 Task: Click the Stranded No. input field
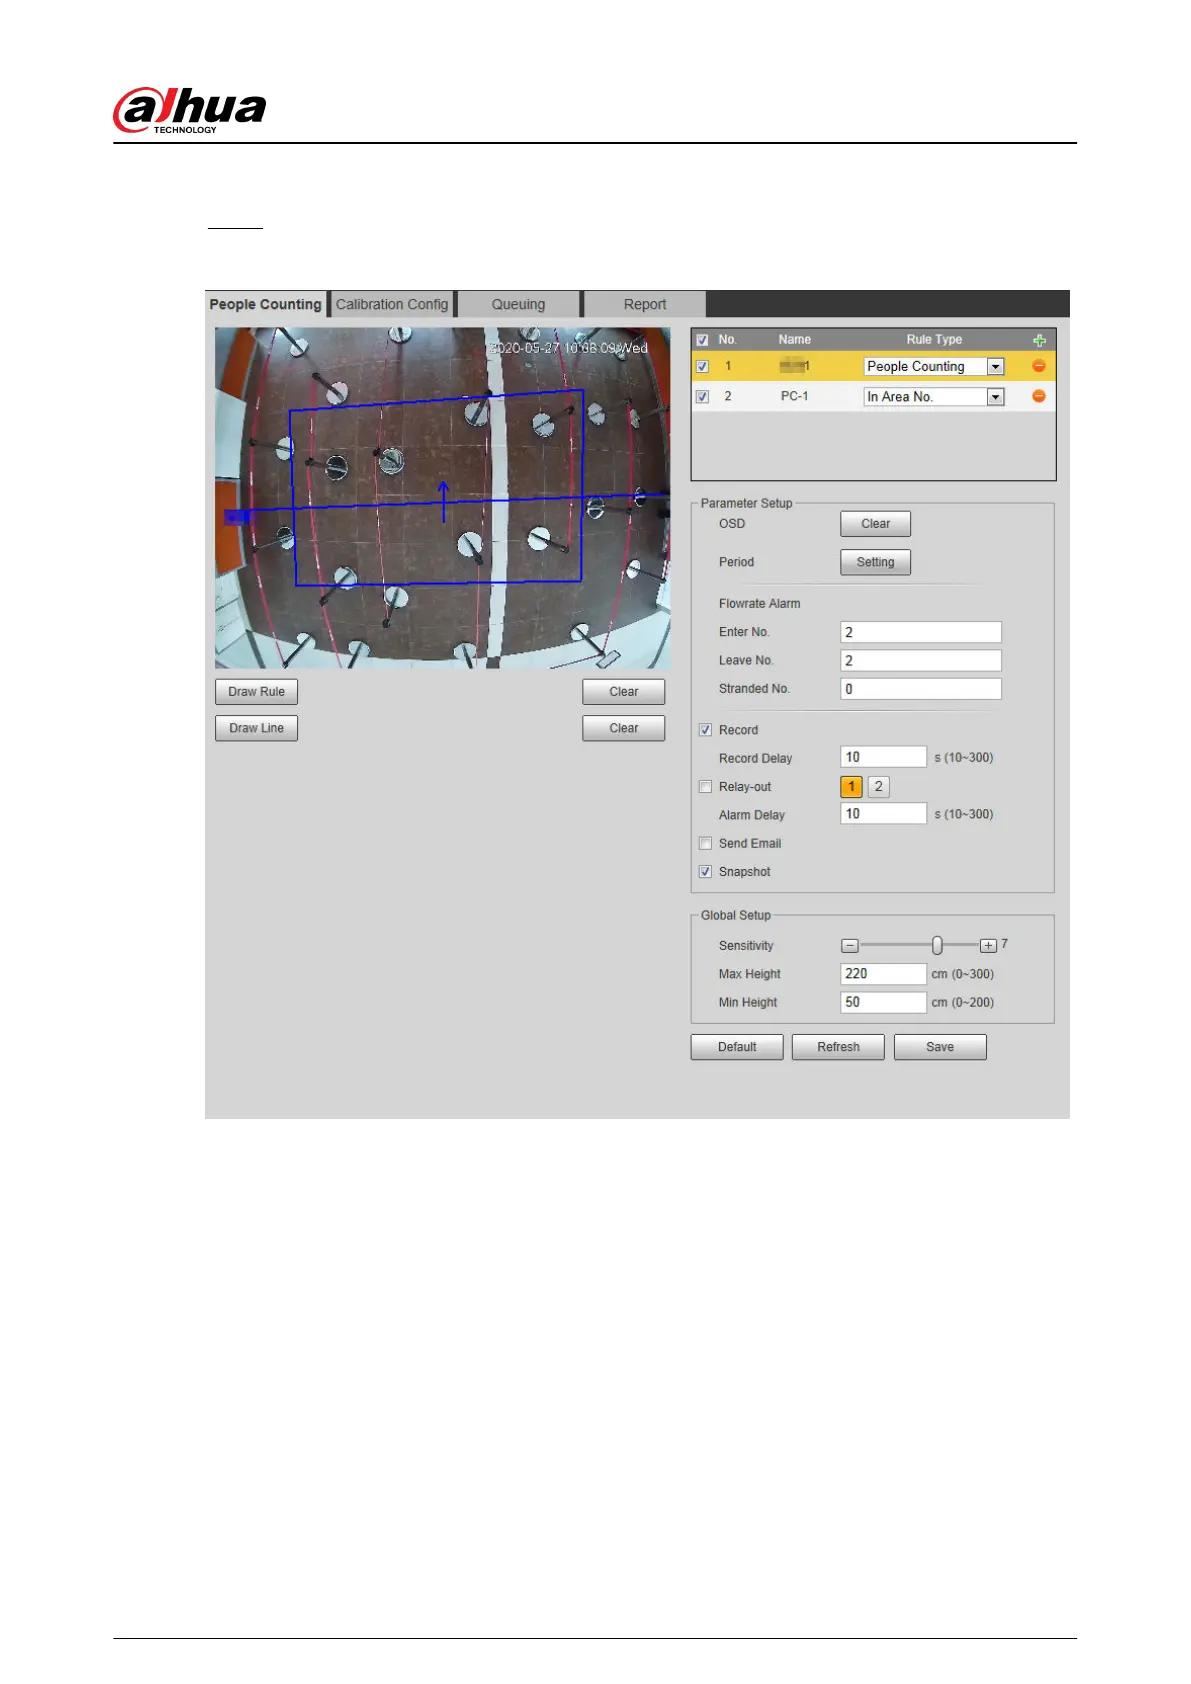click(x=921, y=689)
